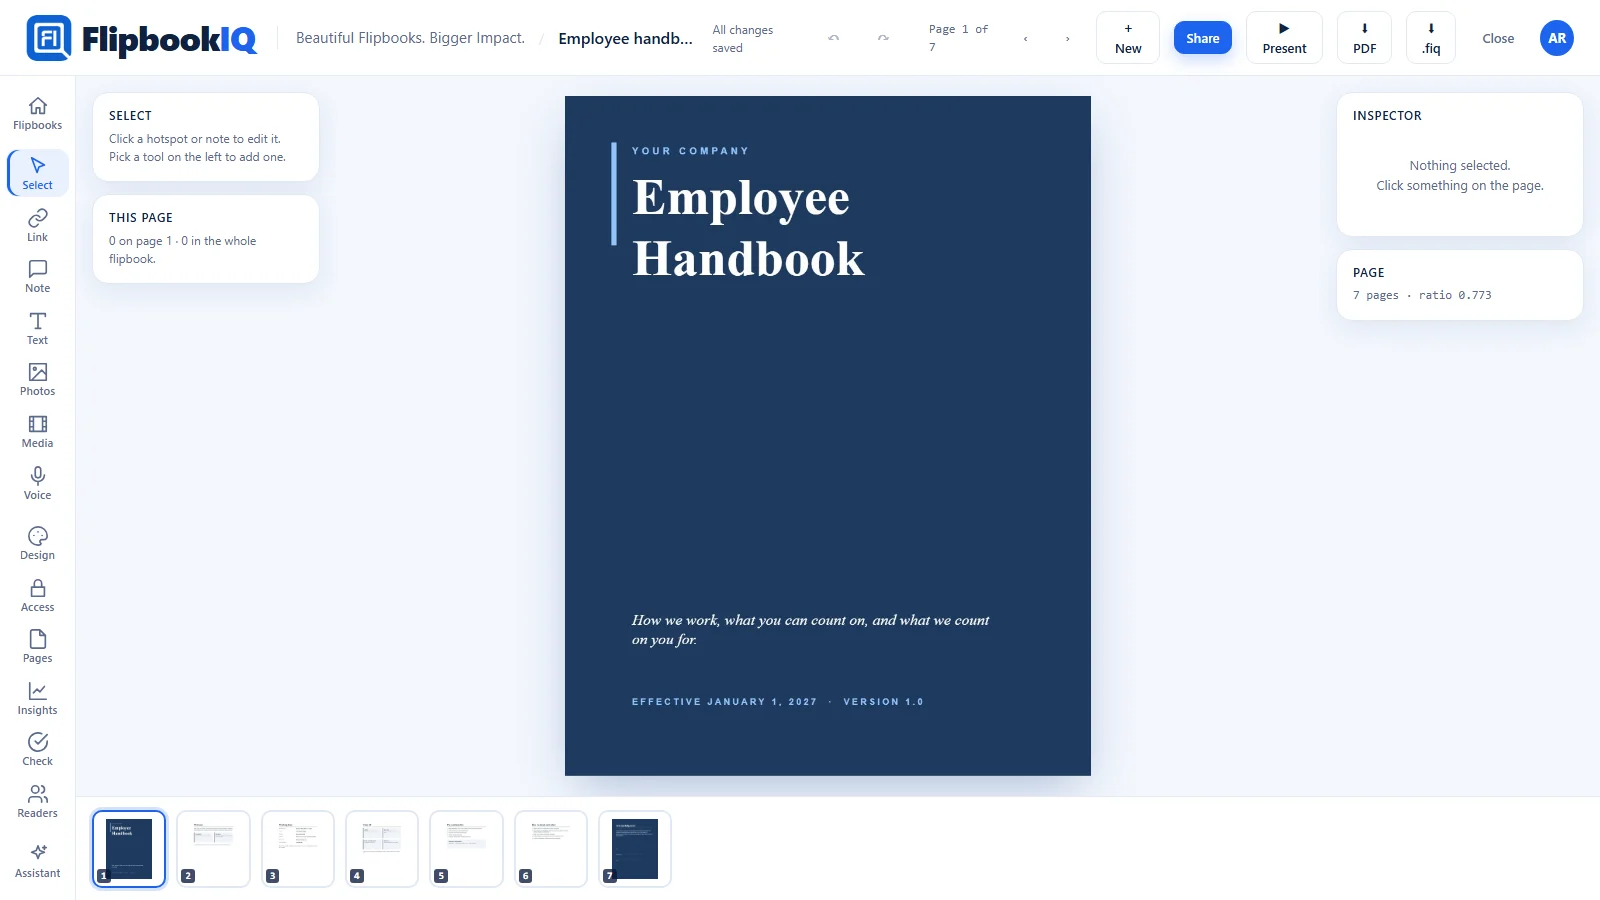Open the Photos tool
1600x900 pixels.
click(38, 380)
